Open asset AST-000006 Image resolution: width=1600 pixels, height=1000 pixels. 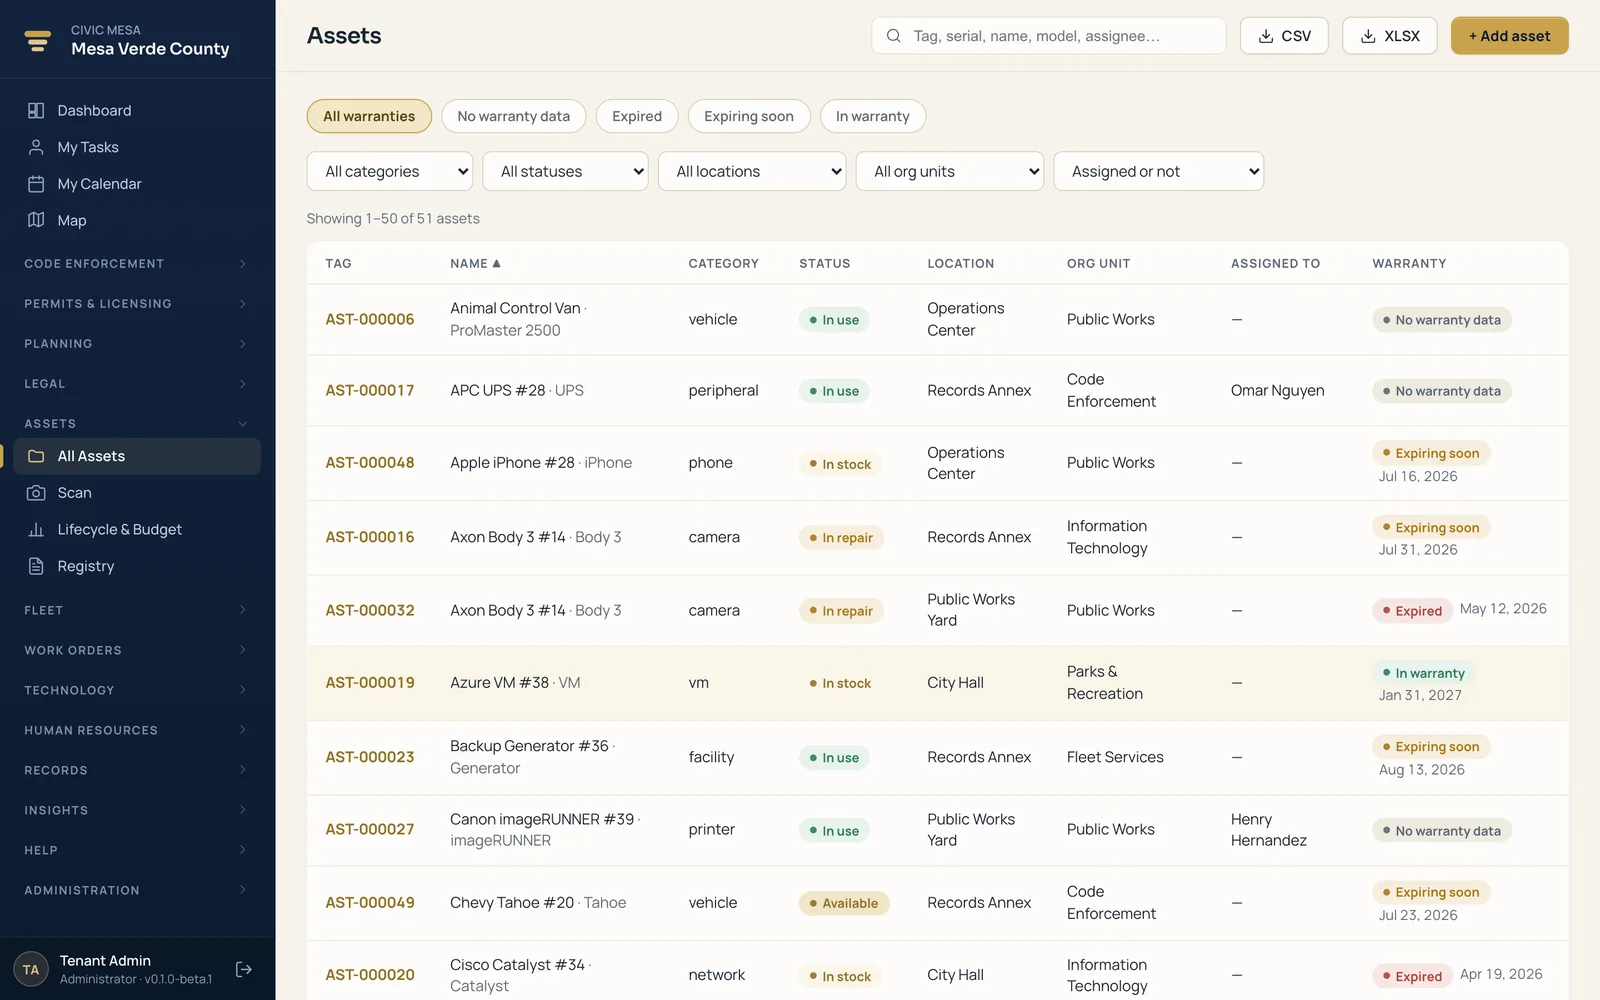point(370,320)
